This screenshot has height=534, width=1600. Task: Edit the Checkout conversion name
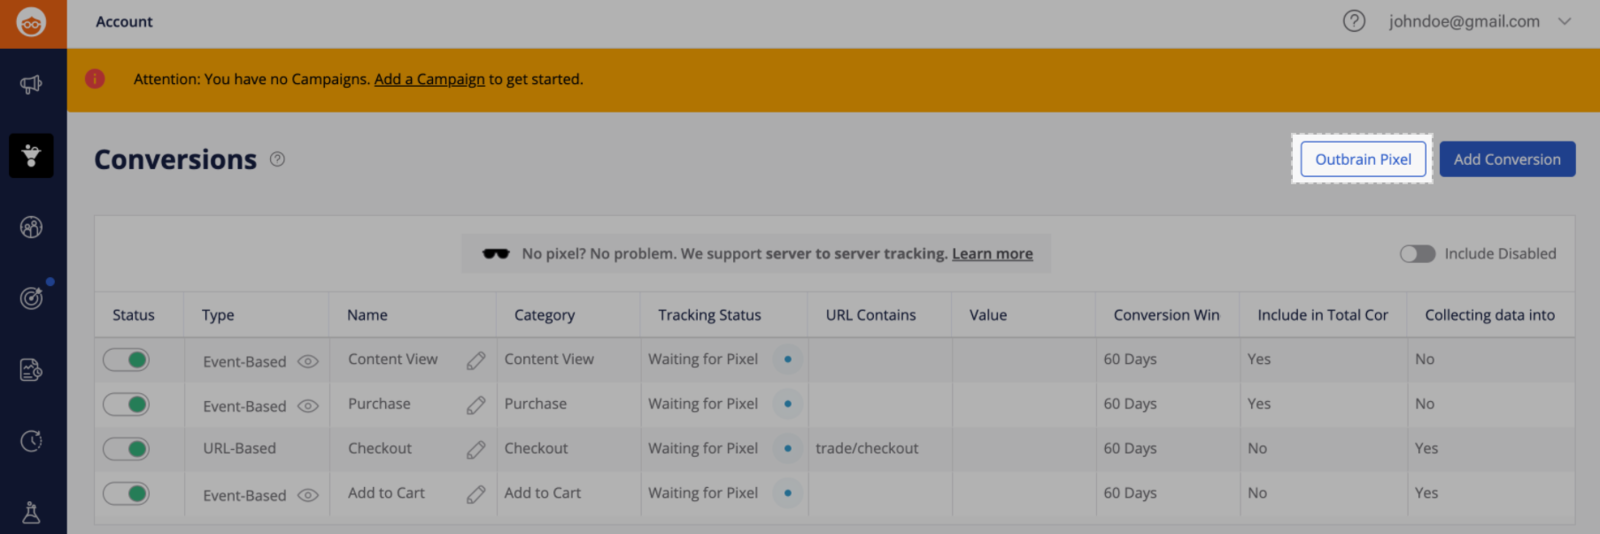click(x=476, y=450)
